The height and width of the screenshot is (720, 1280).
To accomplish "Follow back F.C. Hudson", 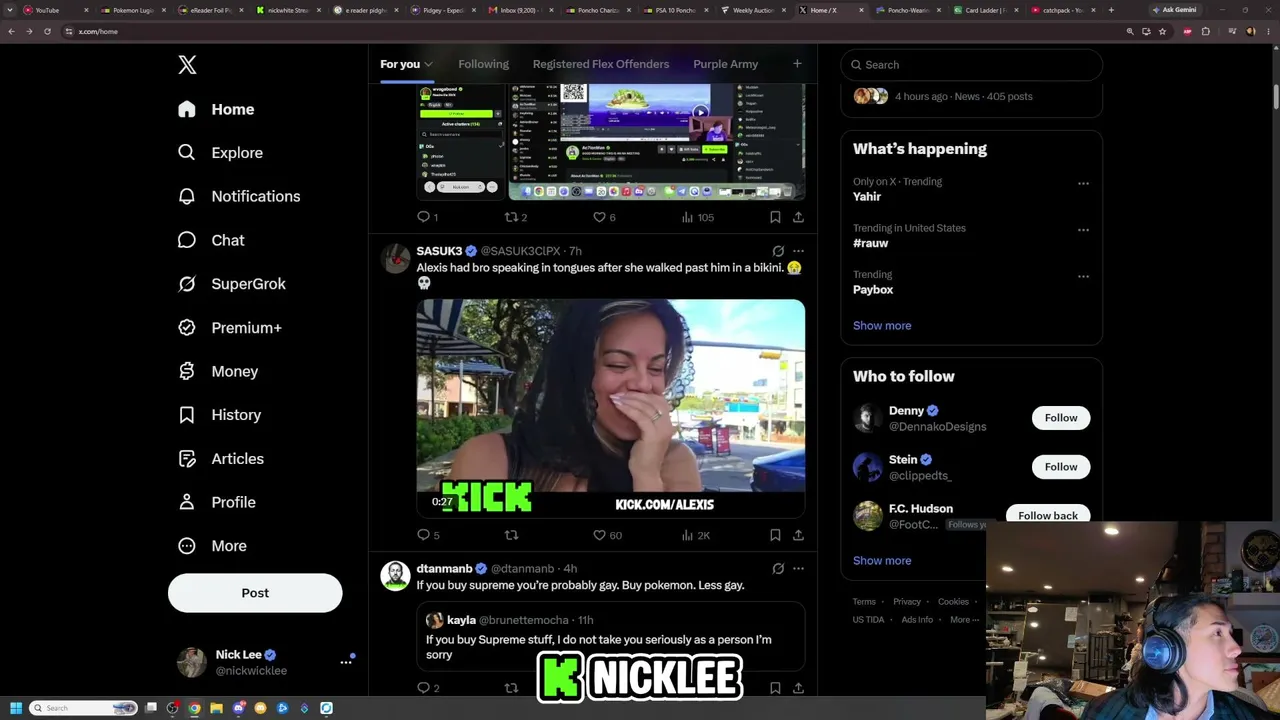I will 1048,516.
